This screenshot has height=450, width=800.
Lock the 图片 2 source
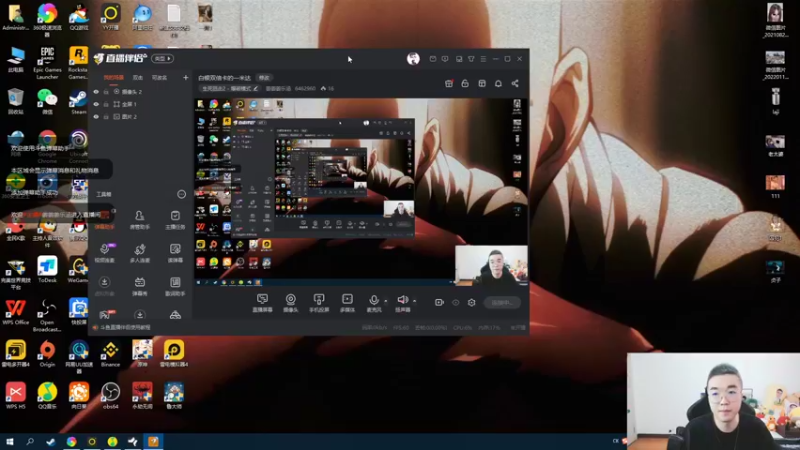coord(106,117)
